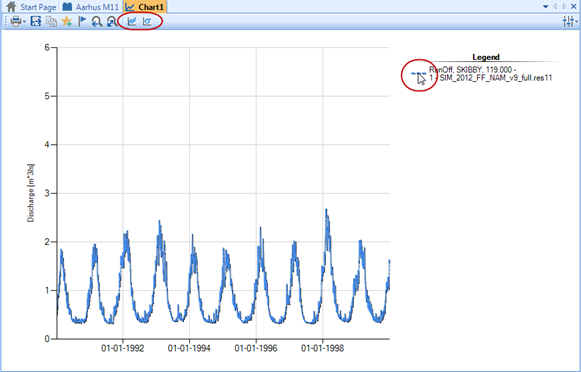Click the Legend title heading
This screenshot has height=372, width=581.
click(486, 57)
